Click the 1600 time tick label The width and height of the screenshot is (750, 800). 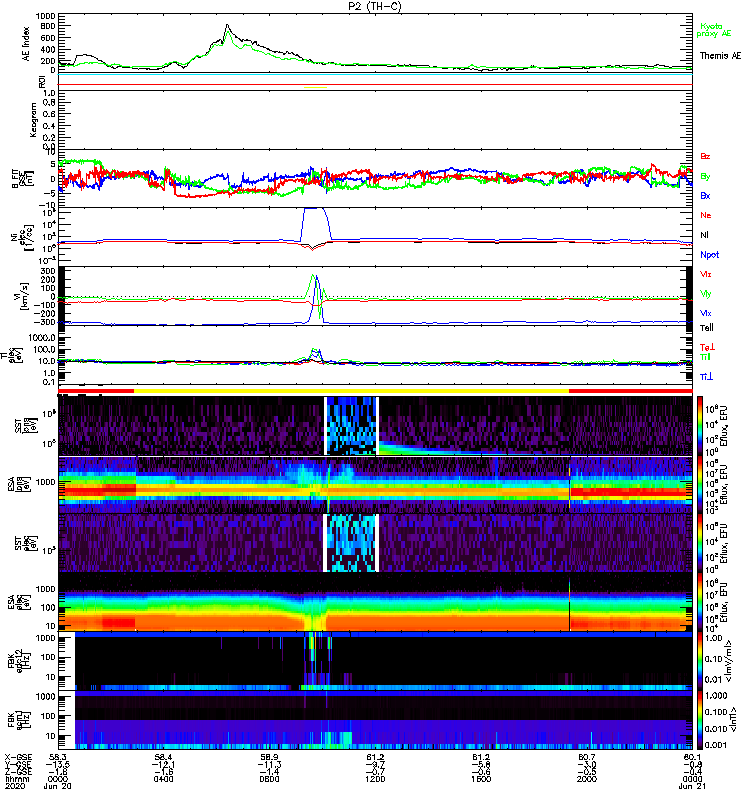[x=481, y=779]
